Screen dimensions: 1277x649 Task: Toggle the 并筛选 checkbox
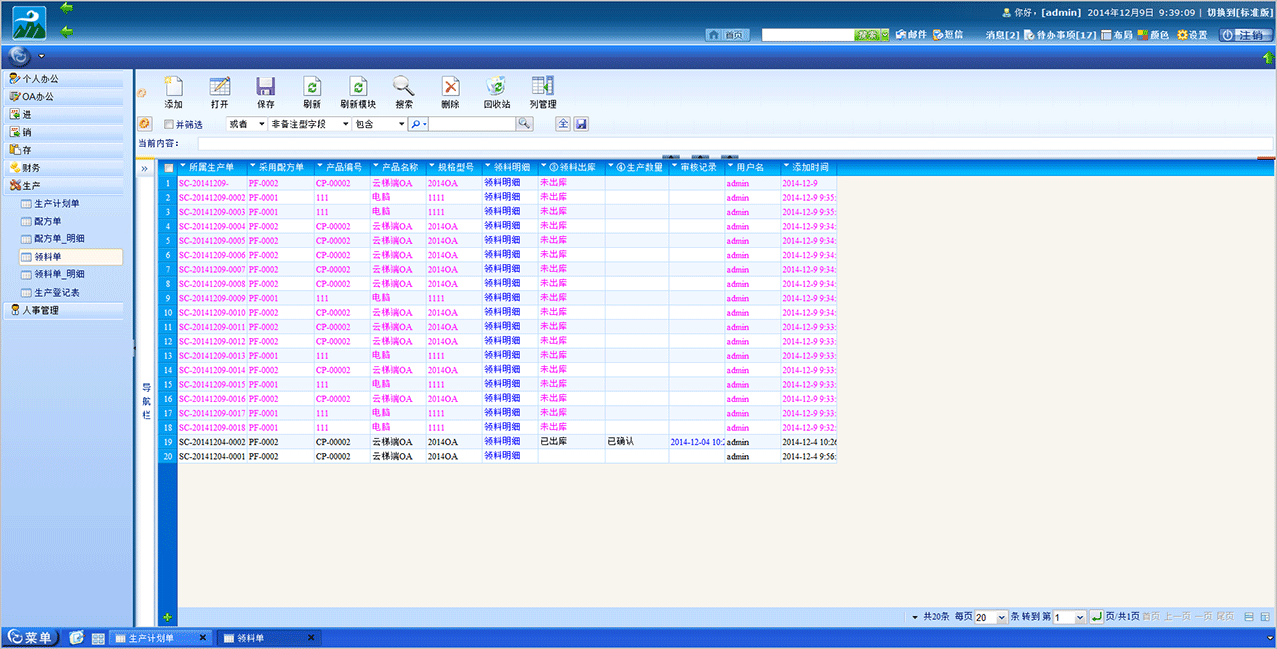[168, 125]
